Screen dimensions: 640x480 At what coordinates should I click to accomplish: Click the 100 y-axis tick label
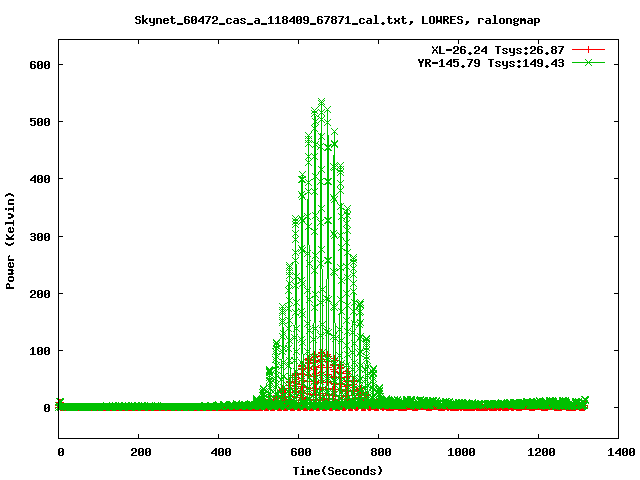(40, 351)
